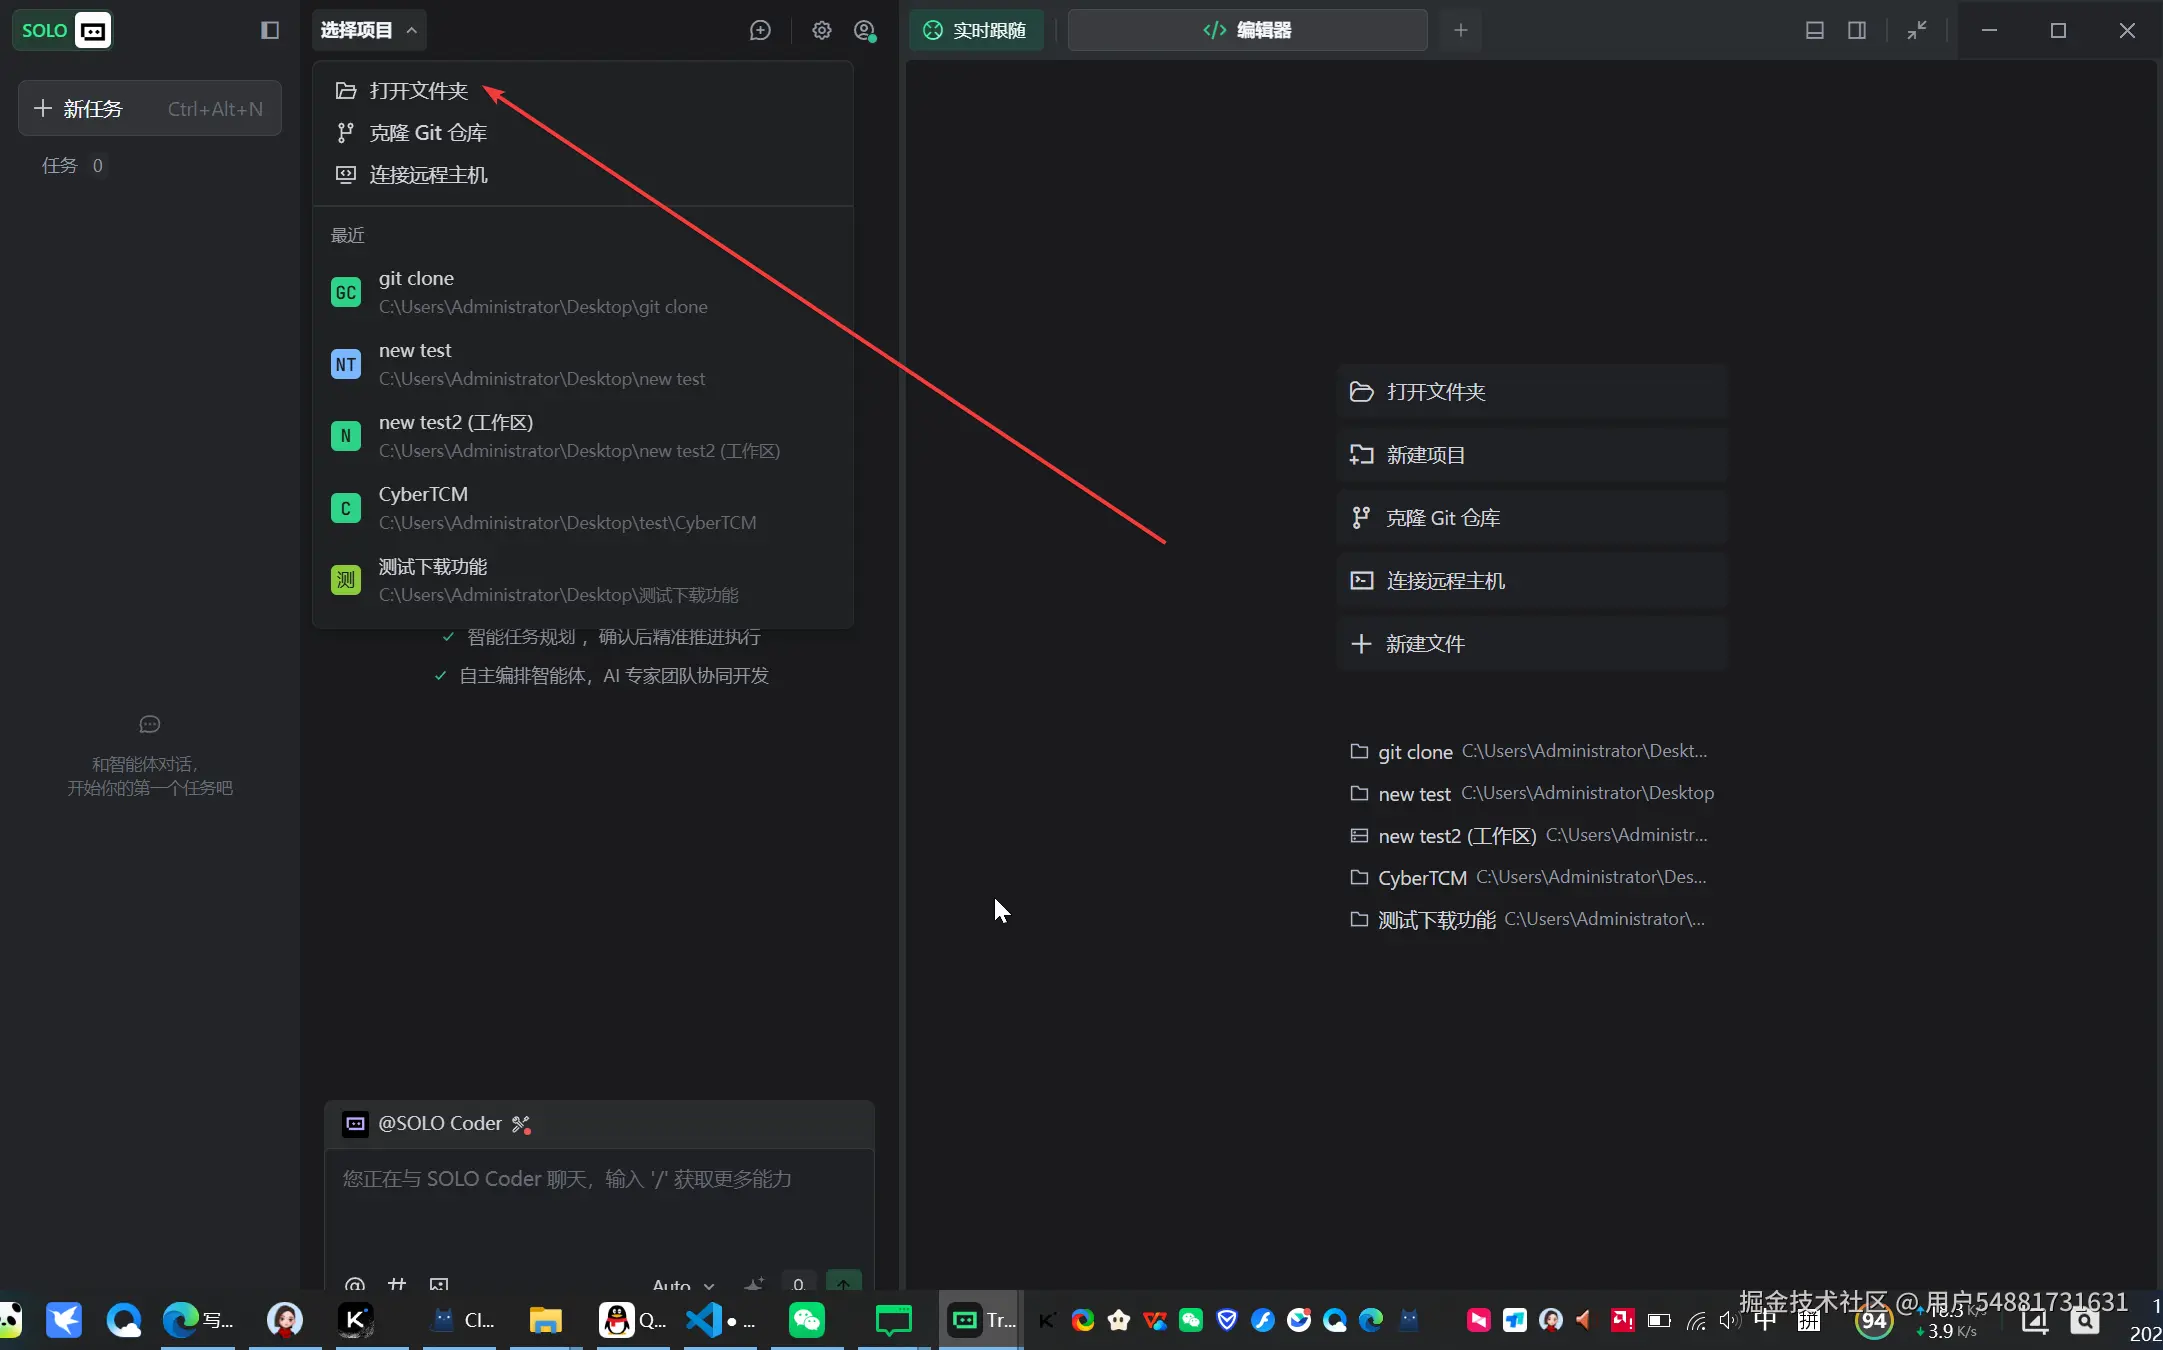This screenshot has height=1350, width=2163.
Task: Open settings via the gear icon
Action: (821, 30)
